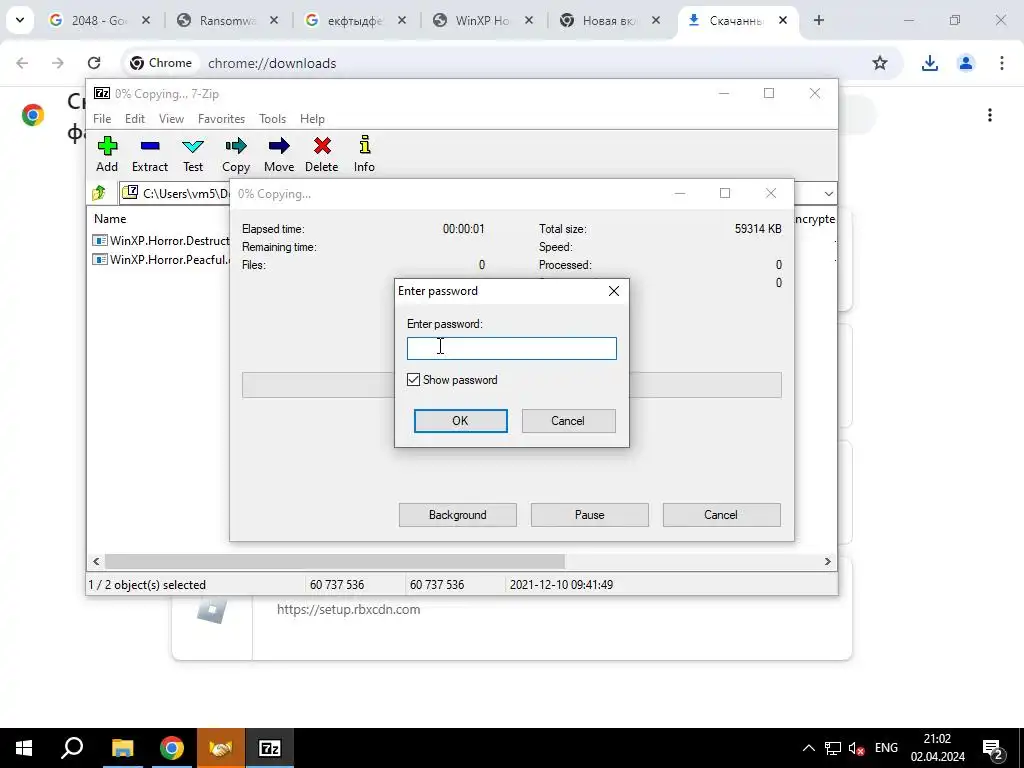Open the Help menu in 7-Zip

tap(312, 119)
